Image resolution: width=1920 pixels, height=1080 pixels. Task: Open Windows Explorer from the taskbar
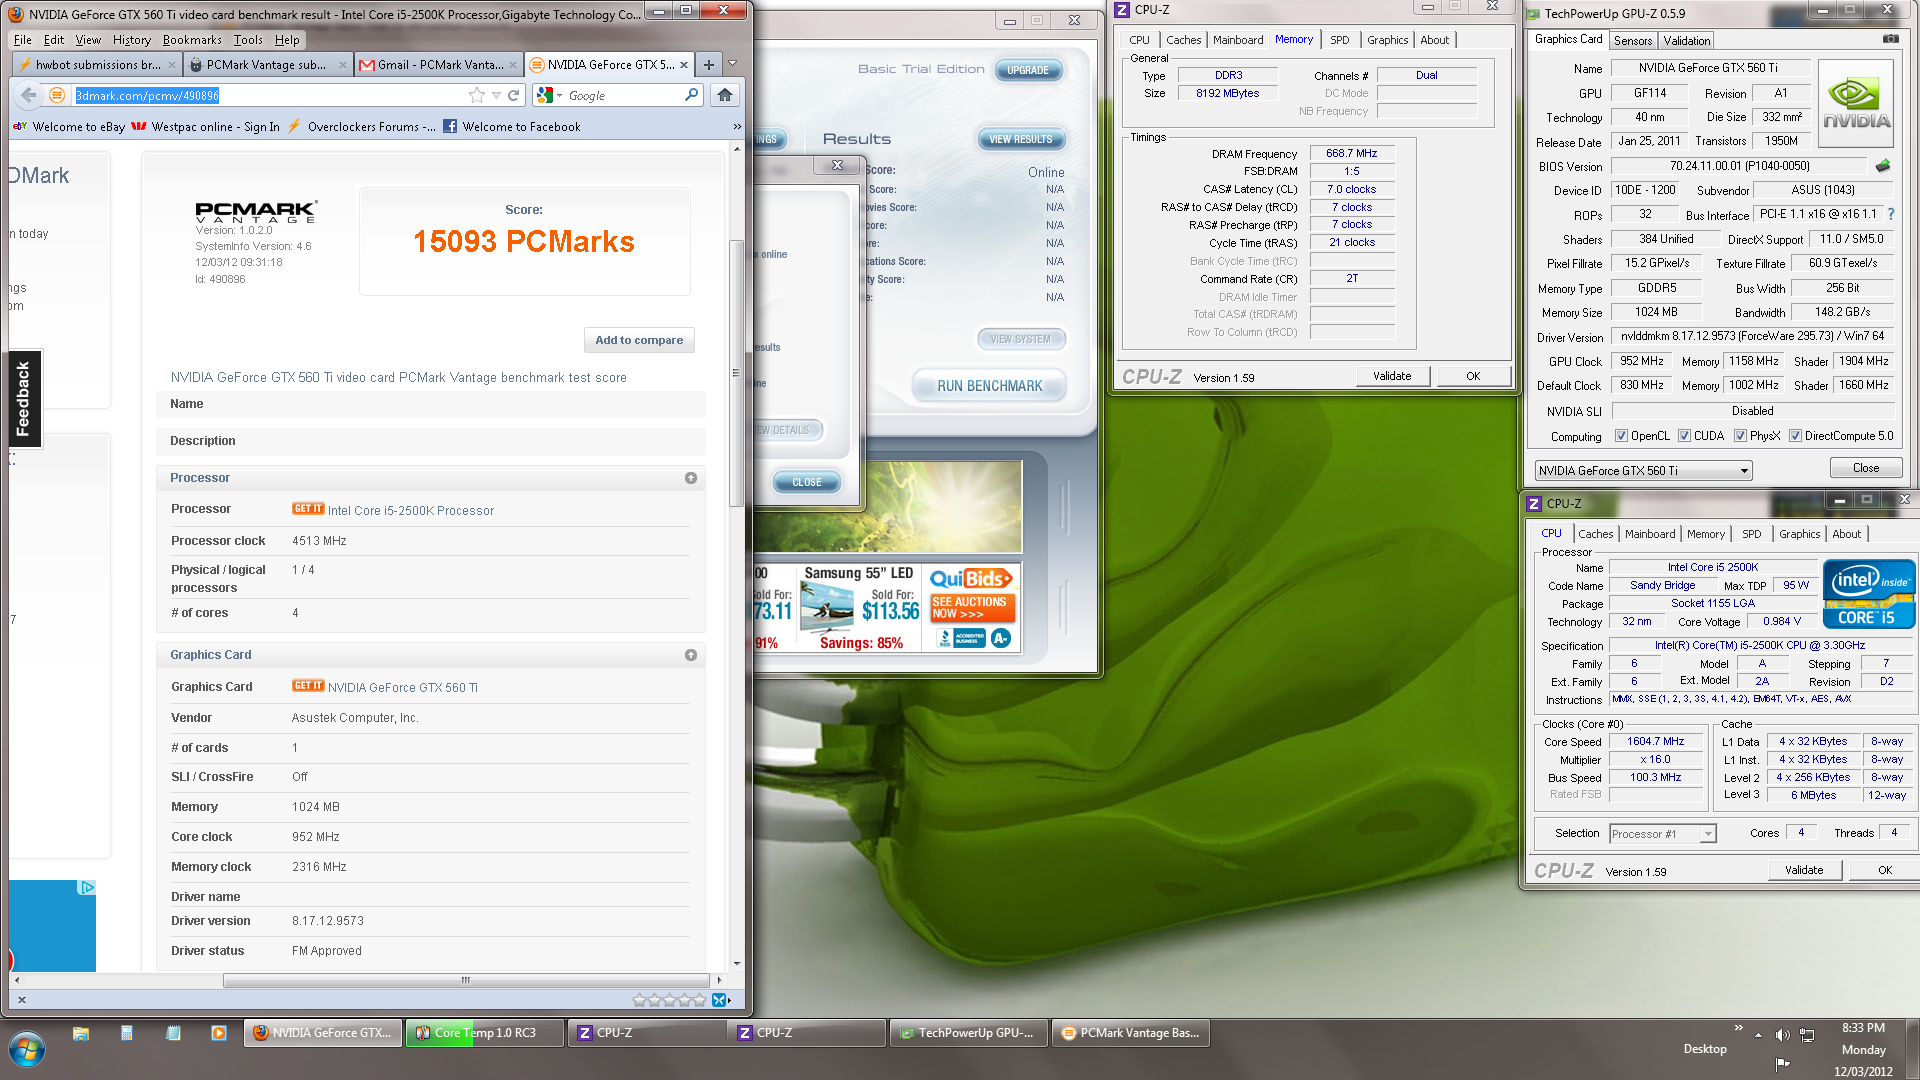tap(81, 1033)
